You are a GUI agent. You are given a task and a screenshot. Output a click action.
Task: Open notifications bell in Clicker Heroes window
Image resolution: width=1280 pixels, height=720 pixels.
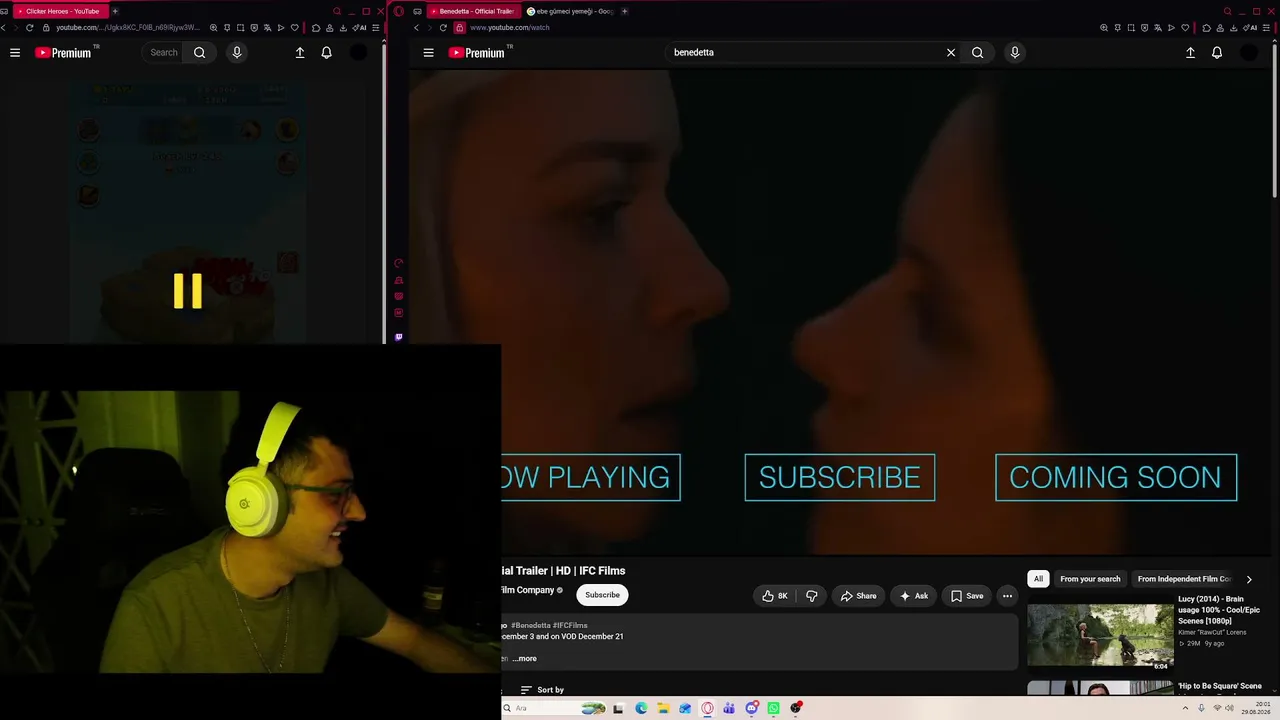(x=327, y=53)
